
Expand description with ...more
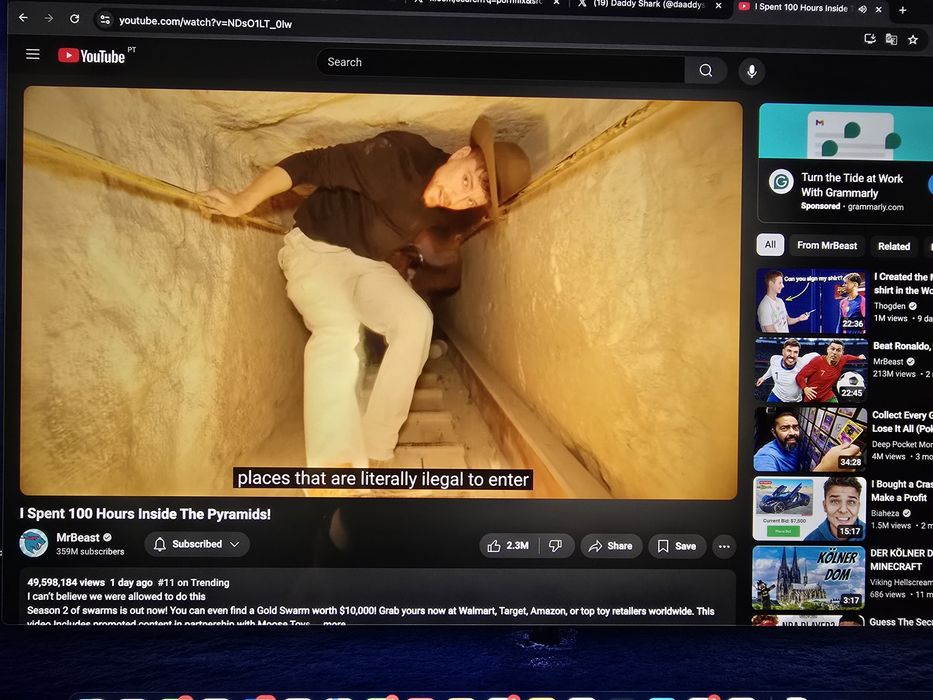click(334, 623)
